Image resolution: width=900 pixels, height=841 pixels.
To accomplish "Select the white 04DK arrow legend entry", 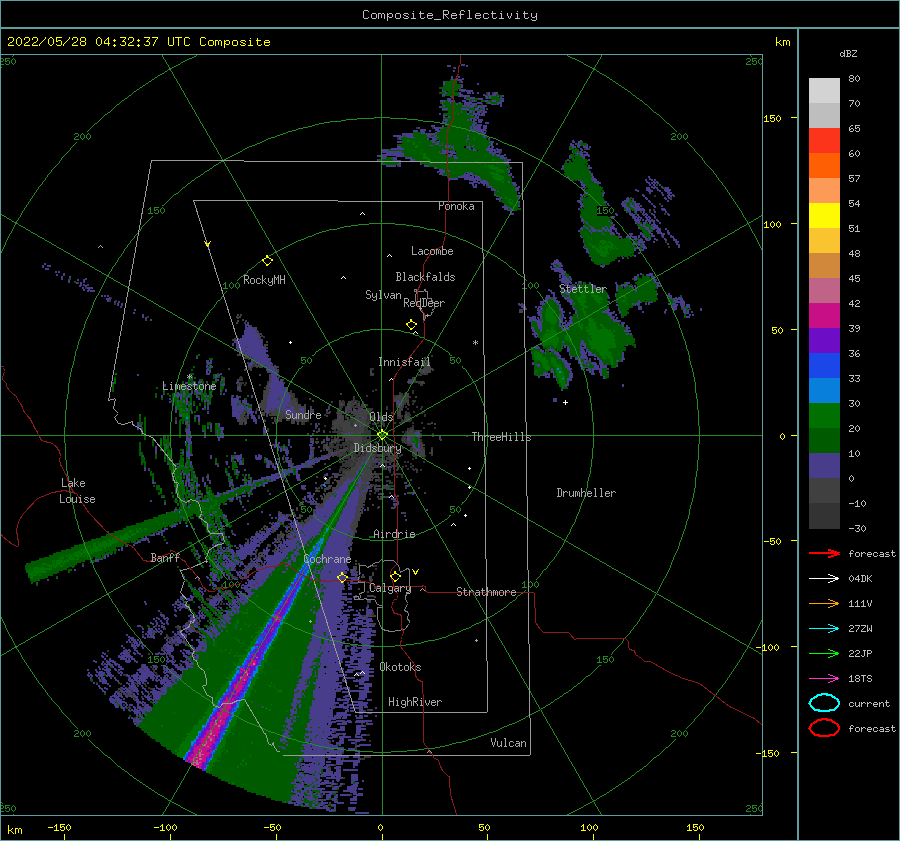I will coord(824,579).
